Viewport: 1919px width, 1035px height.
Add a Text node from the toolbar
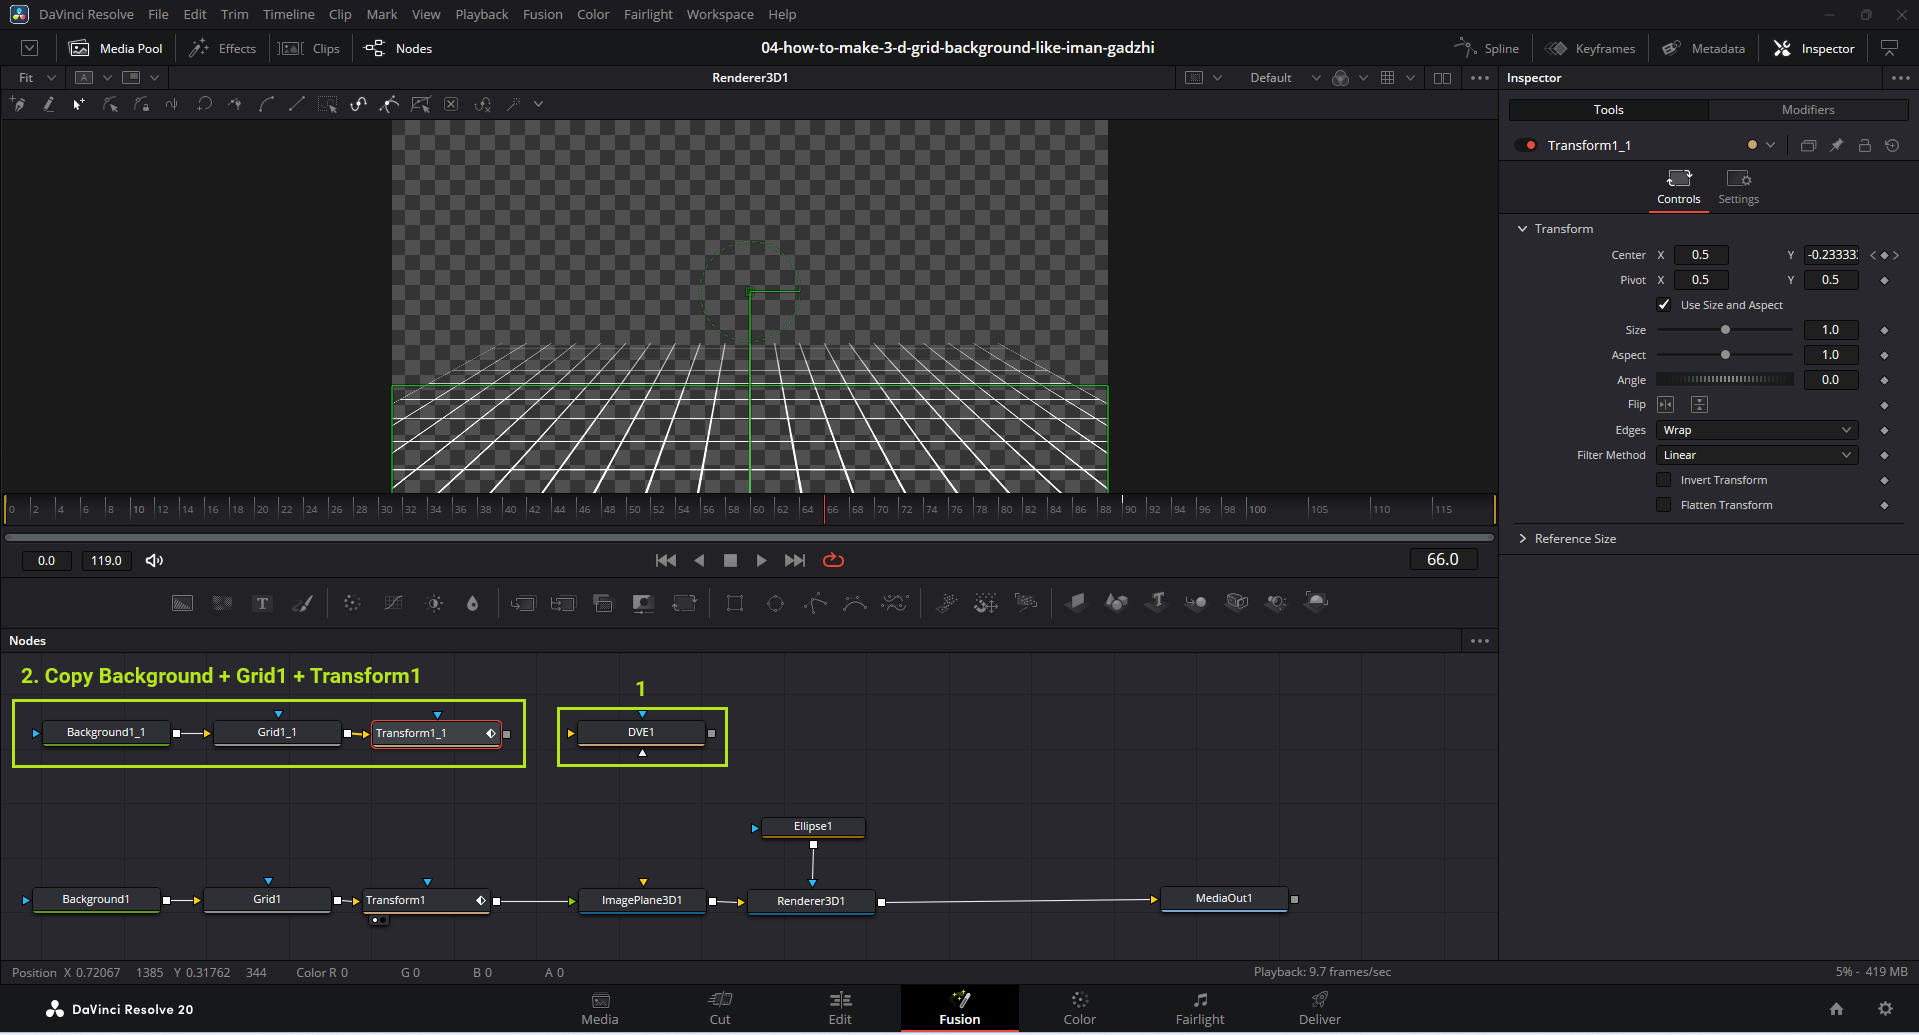coord(262,603)
